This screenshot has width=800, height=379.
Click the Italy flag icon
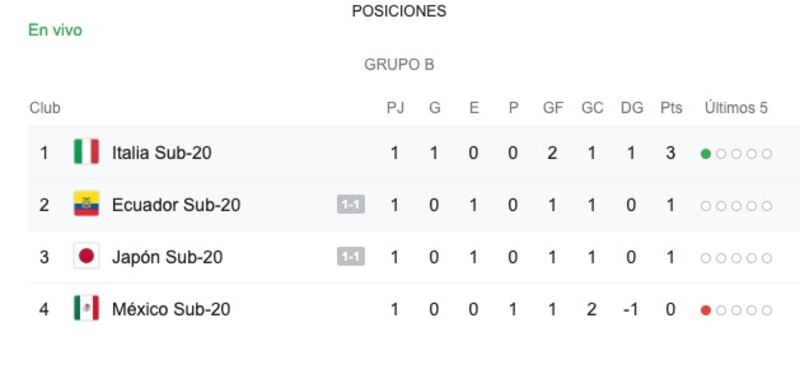(x=86, y=152)
